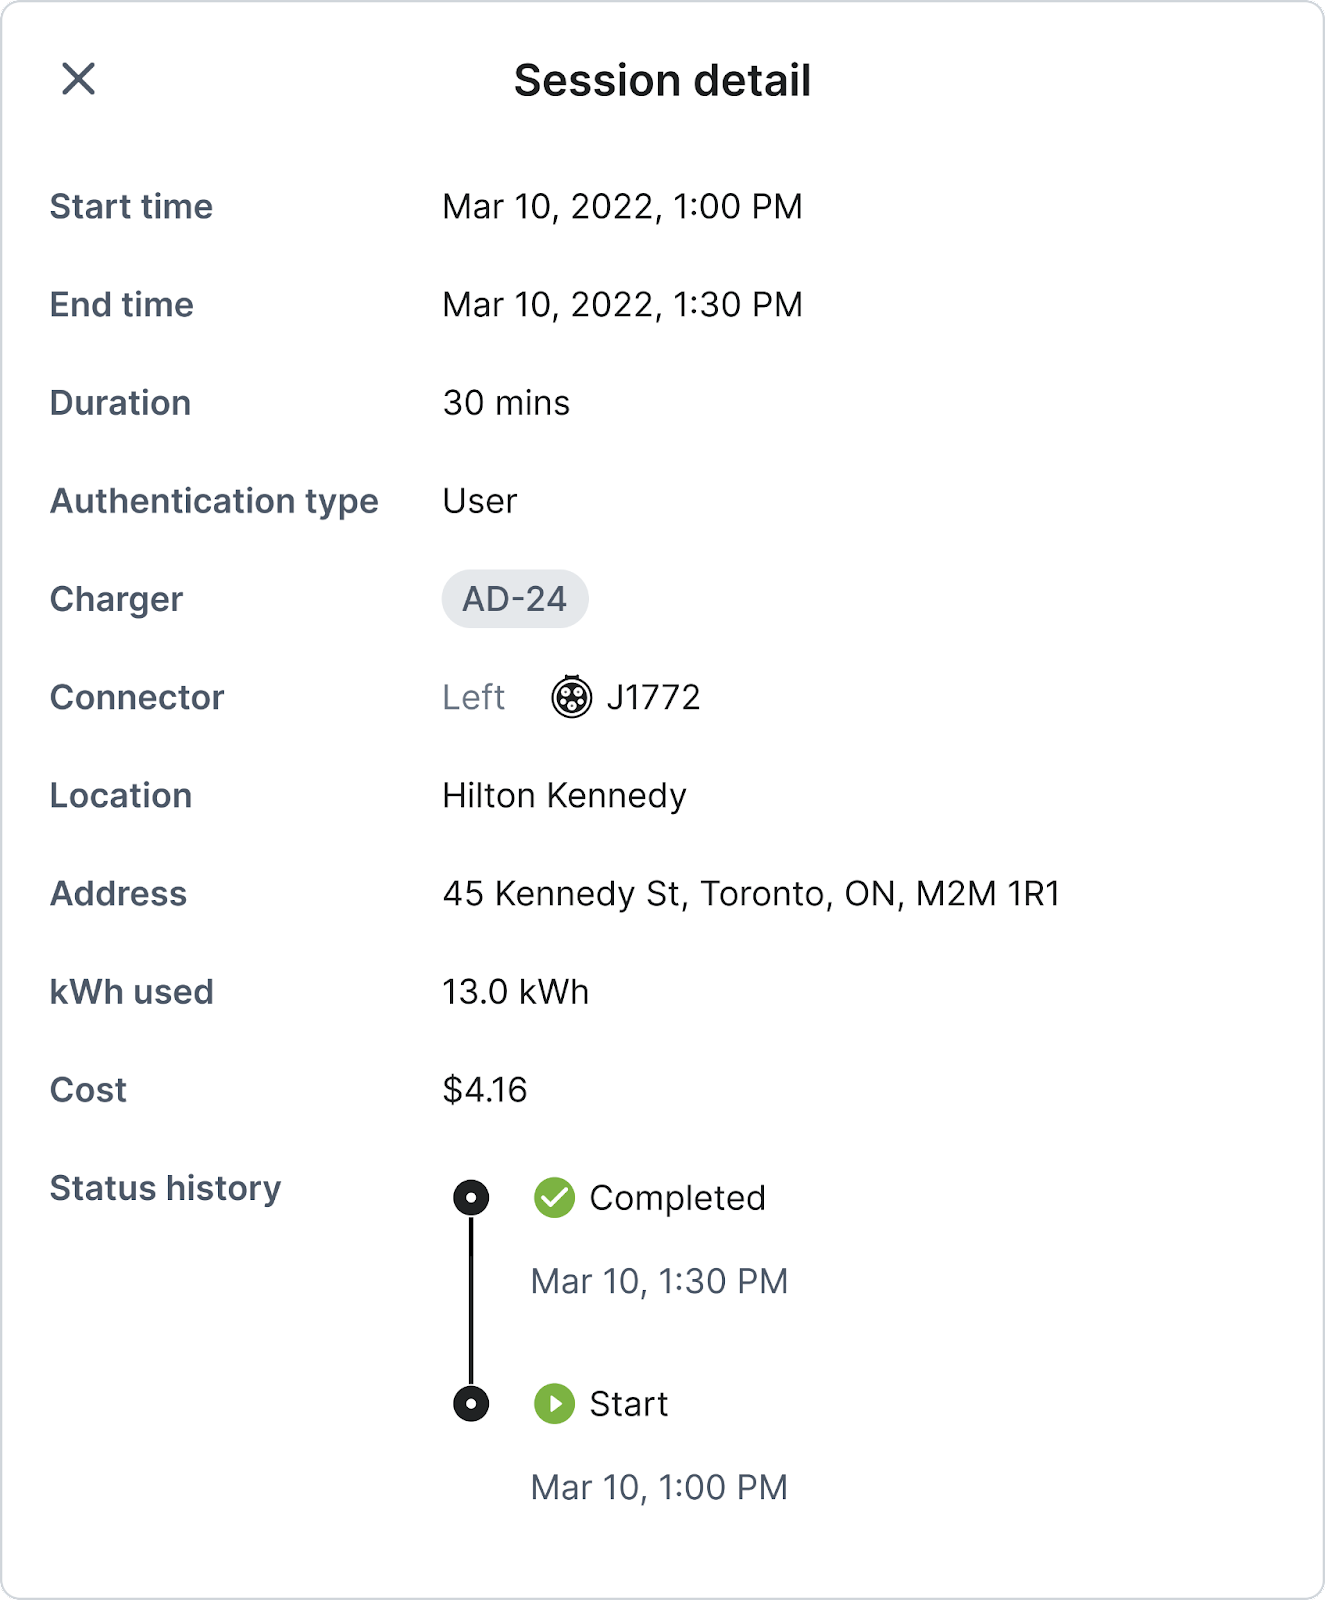Click the Completed status label
This screenshot has height=1600, width=1325.
(677, 1198)
